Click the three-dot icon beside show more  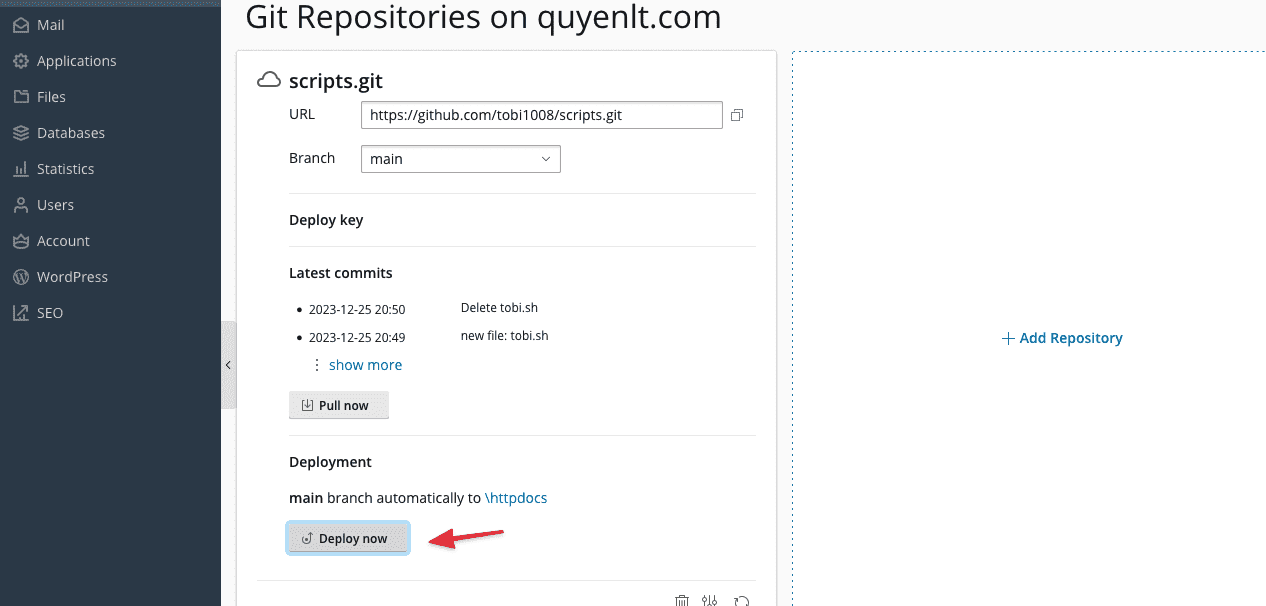click(x=317, y=365)
